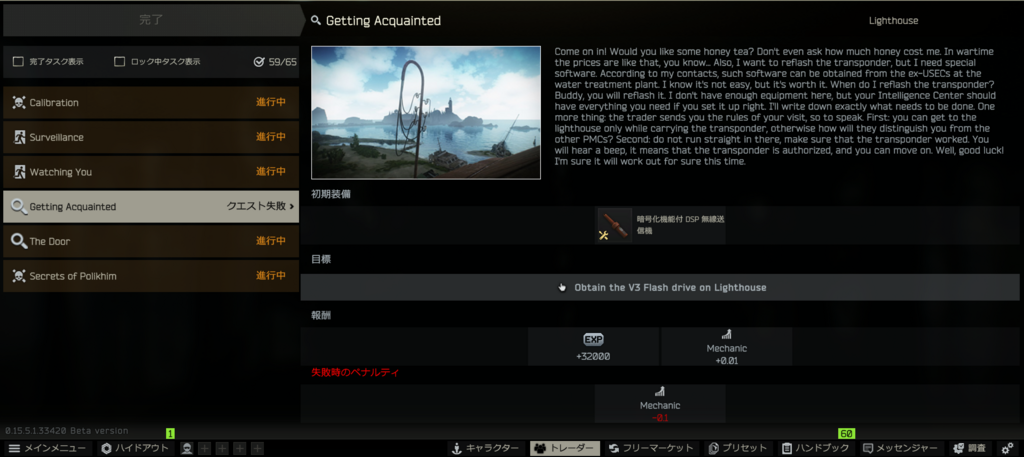Click the skull icon on Calibration task
This screenshot has width=1024, height=457.
pos(19,102)
